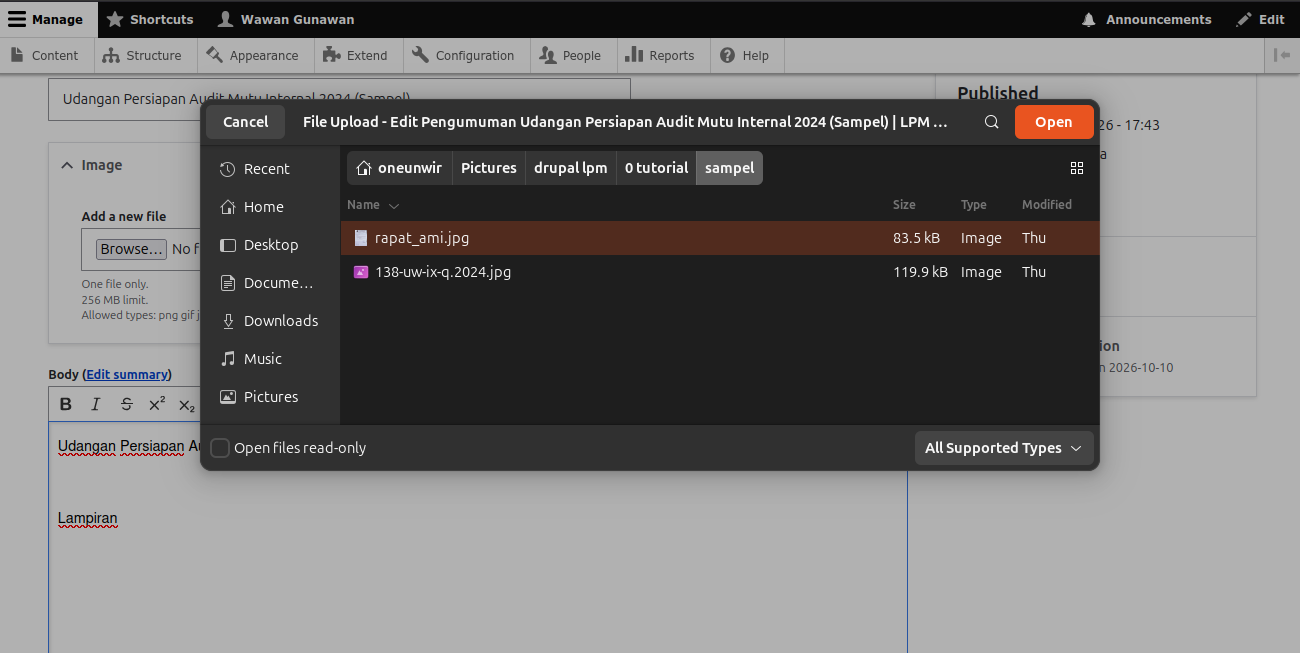Open the All Supported Types filter dropdown

[1004, 448]
